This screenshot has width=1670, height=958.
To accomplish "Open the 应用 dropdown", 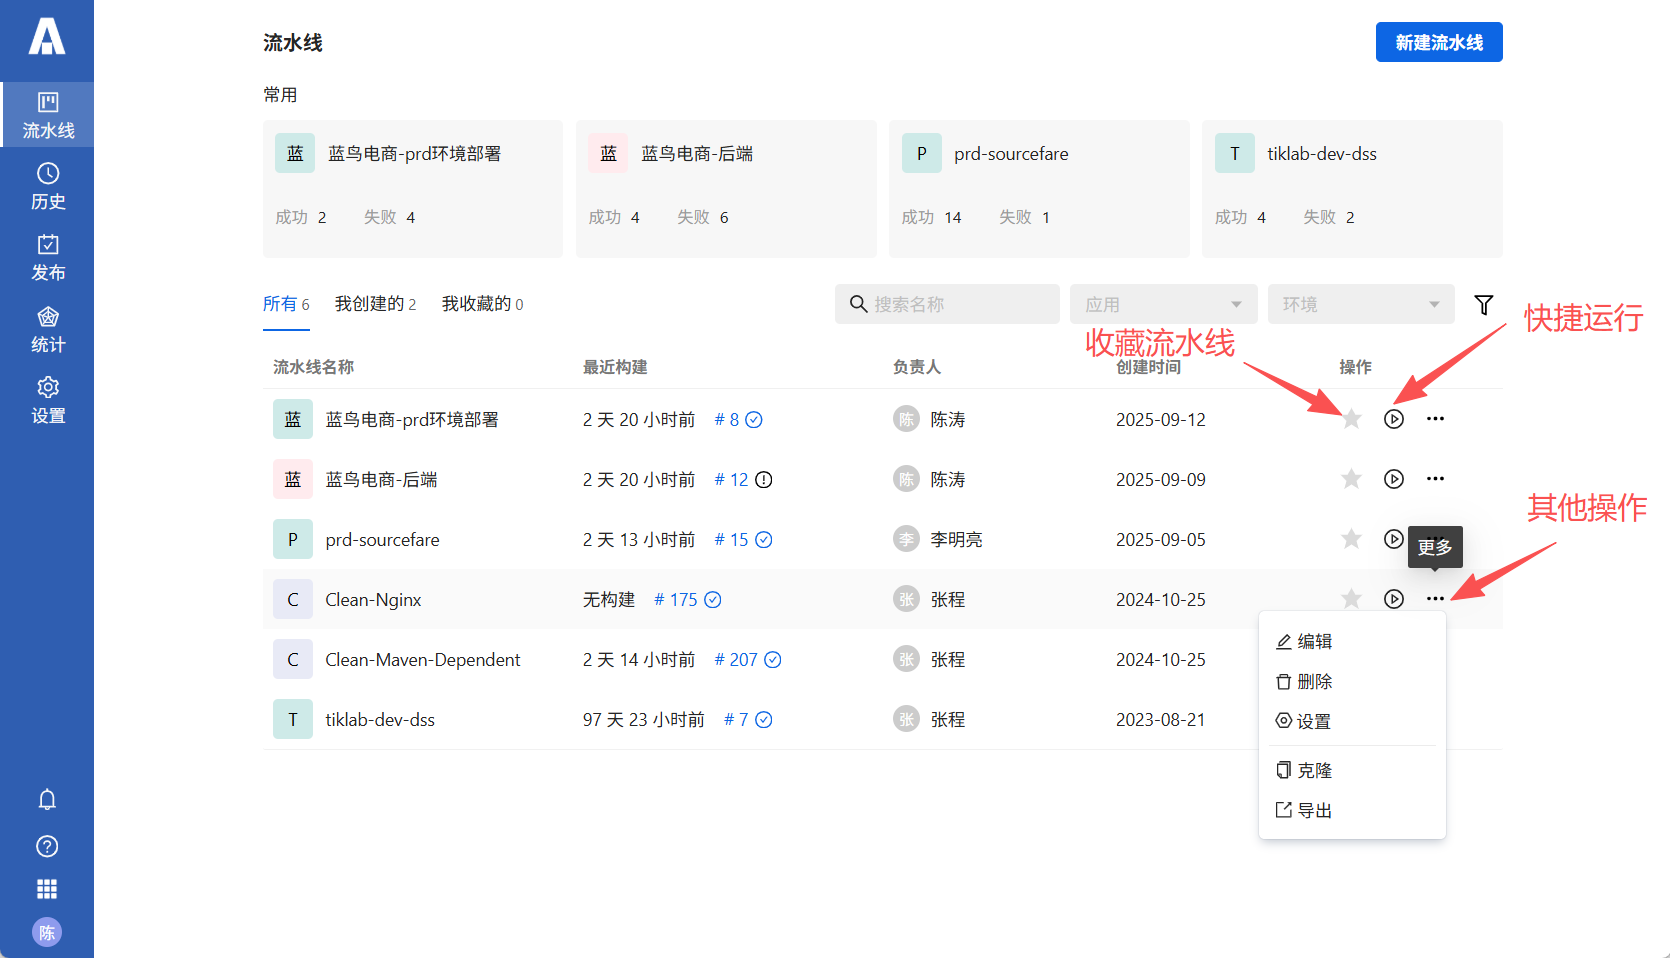I will pos(1163,304).
